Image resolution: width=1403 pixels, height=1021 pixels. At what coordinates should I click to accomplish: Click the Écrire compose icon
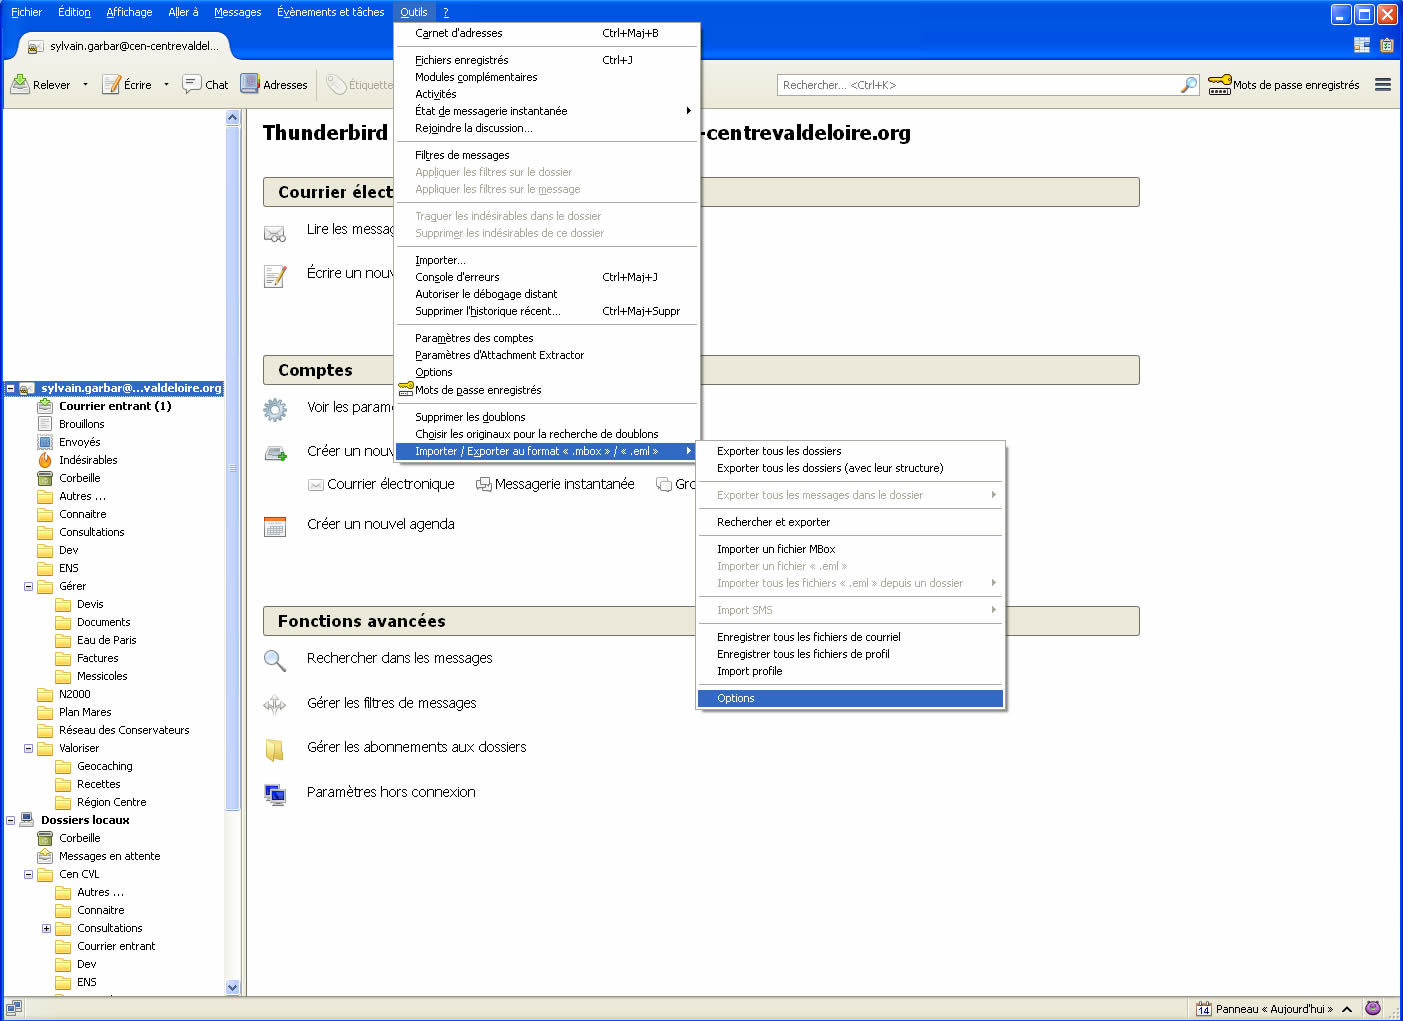(112, 85)
